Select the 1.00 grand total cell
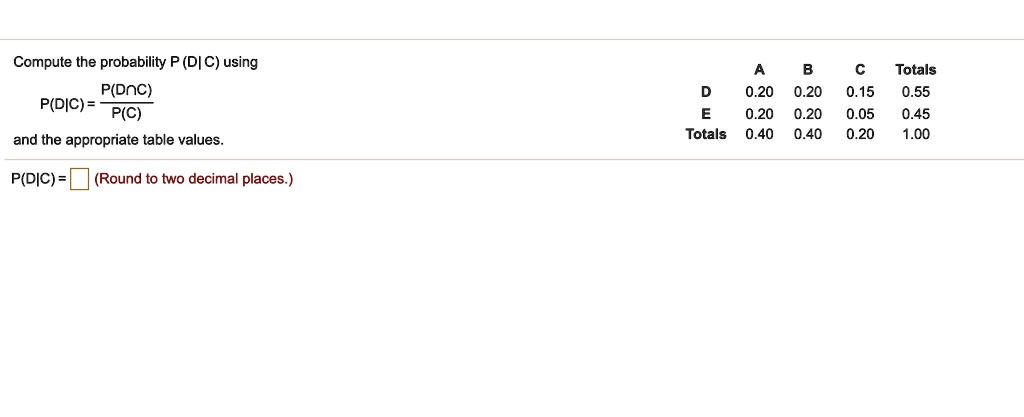 (915, 134)
